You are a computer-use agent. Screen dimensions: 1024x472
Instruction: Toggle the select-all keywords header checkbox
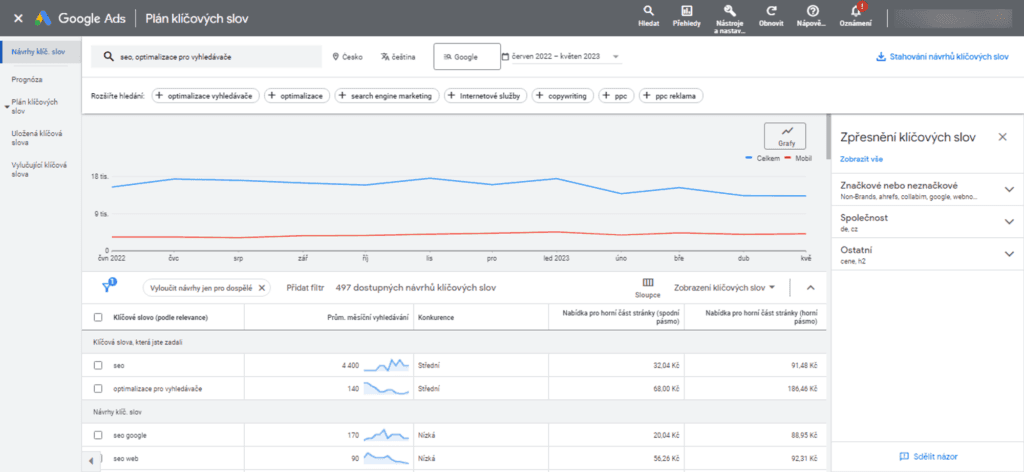pyautogui.click(x=98, y=317)
